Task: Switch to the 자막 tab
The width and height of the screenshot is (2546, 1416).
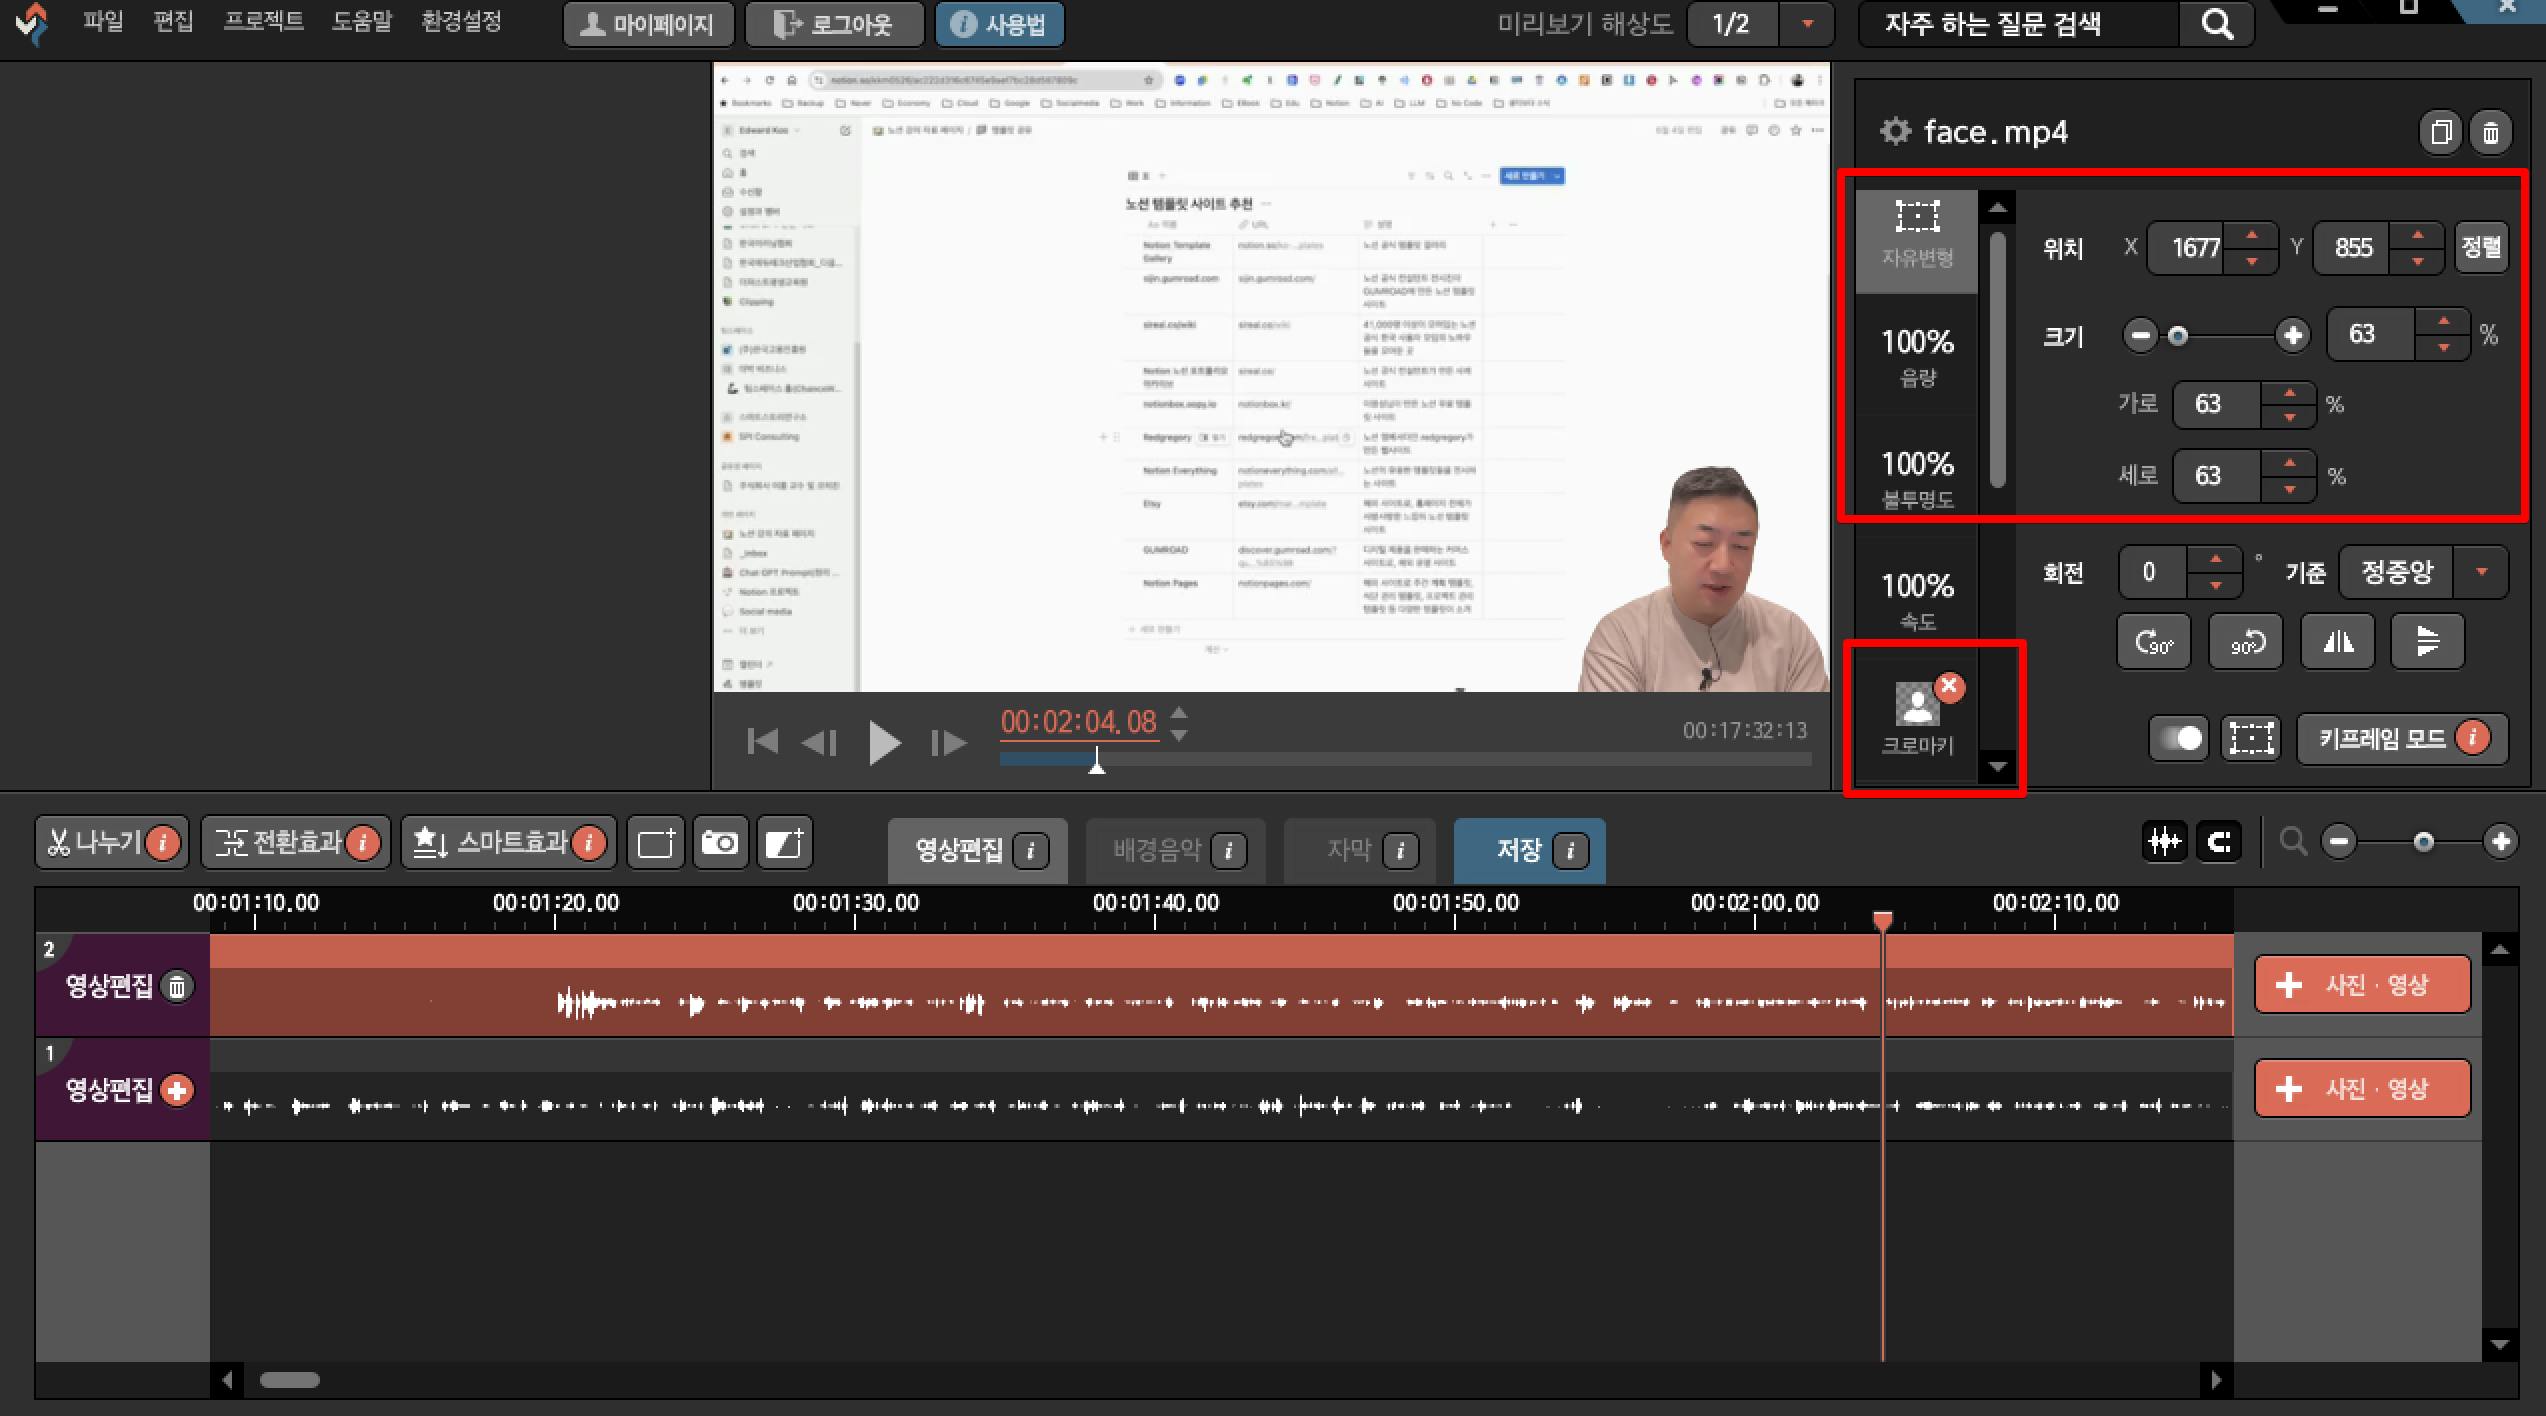Action: [1347, 850]
